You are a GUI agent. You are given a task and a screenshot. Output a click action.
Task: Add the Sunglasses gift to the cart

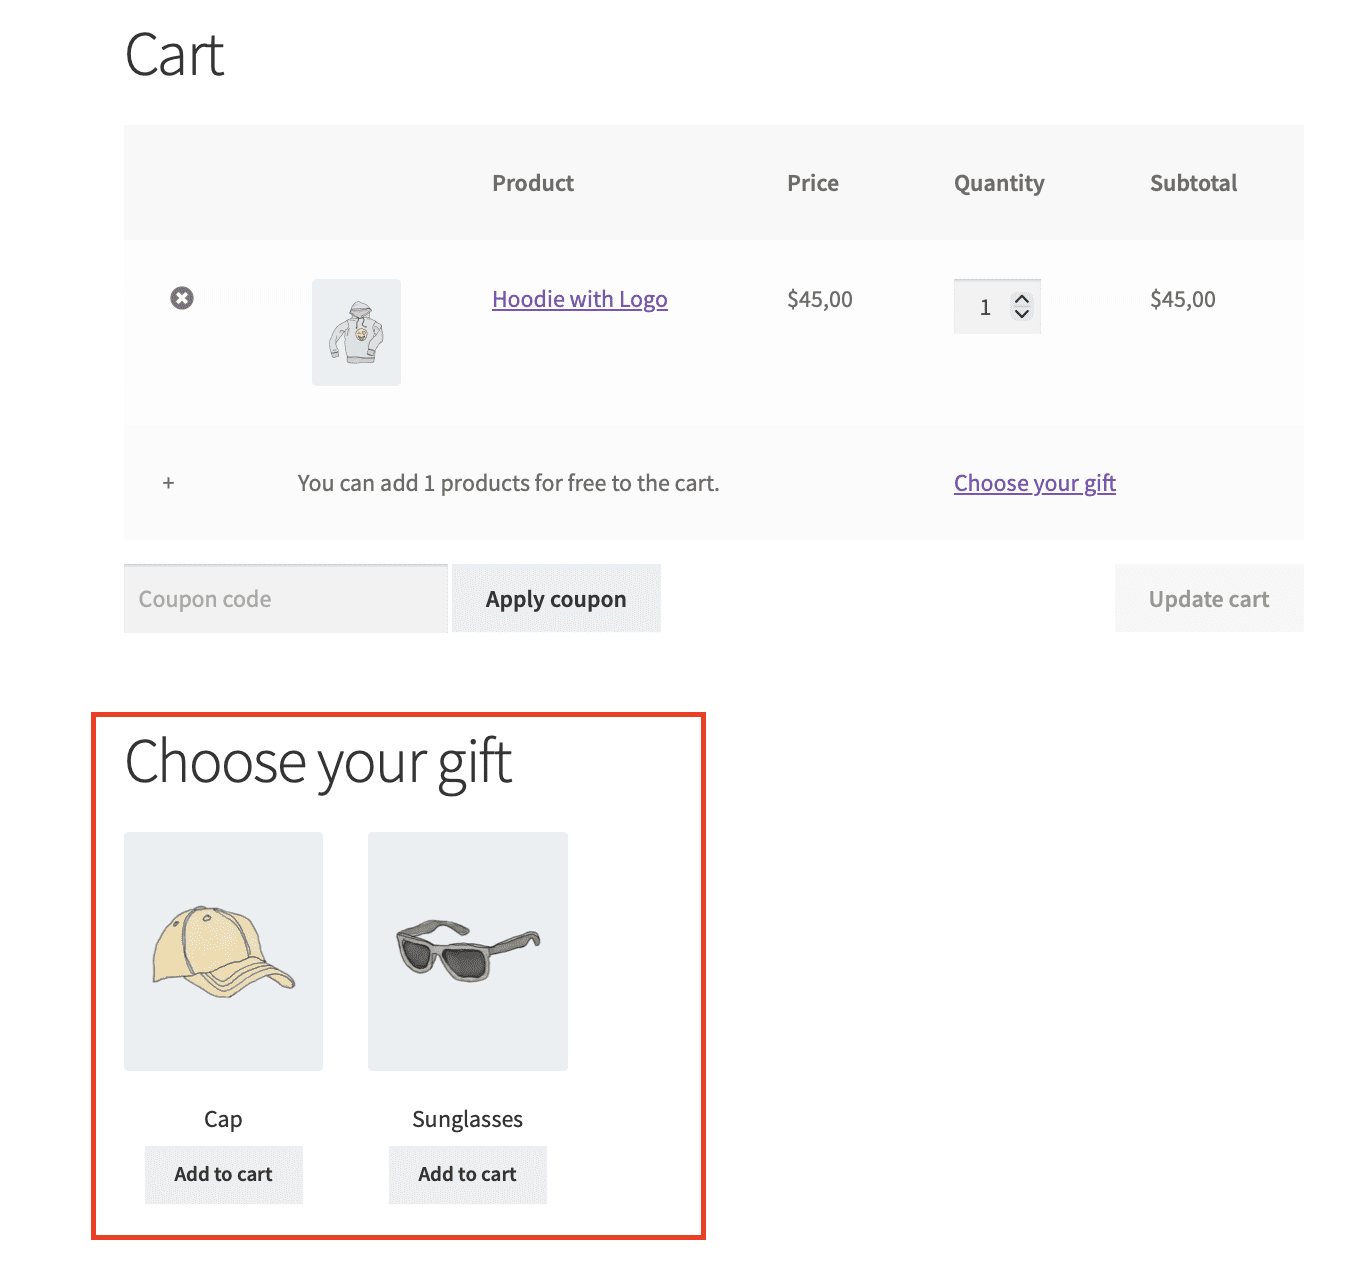(467, 1174)
